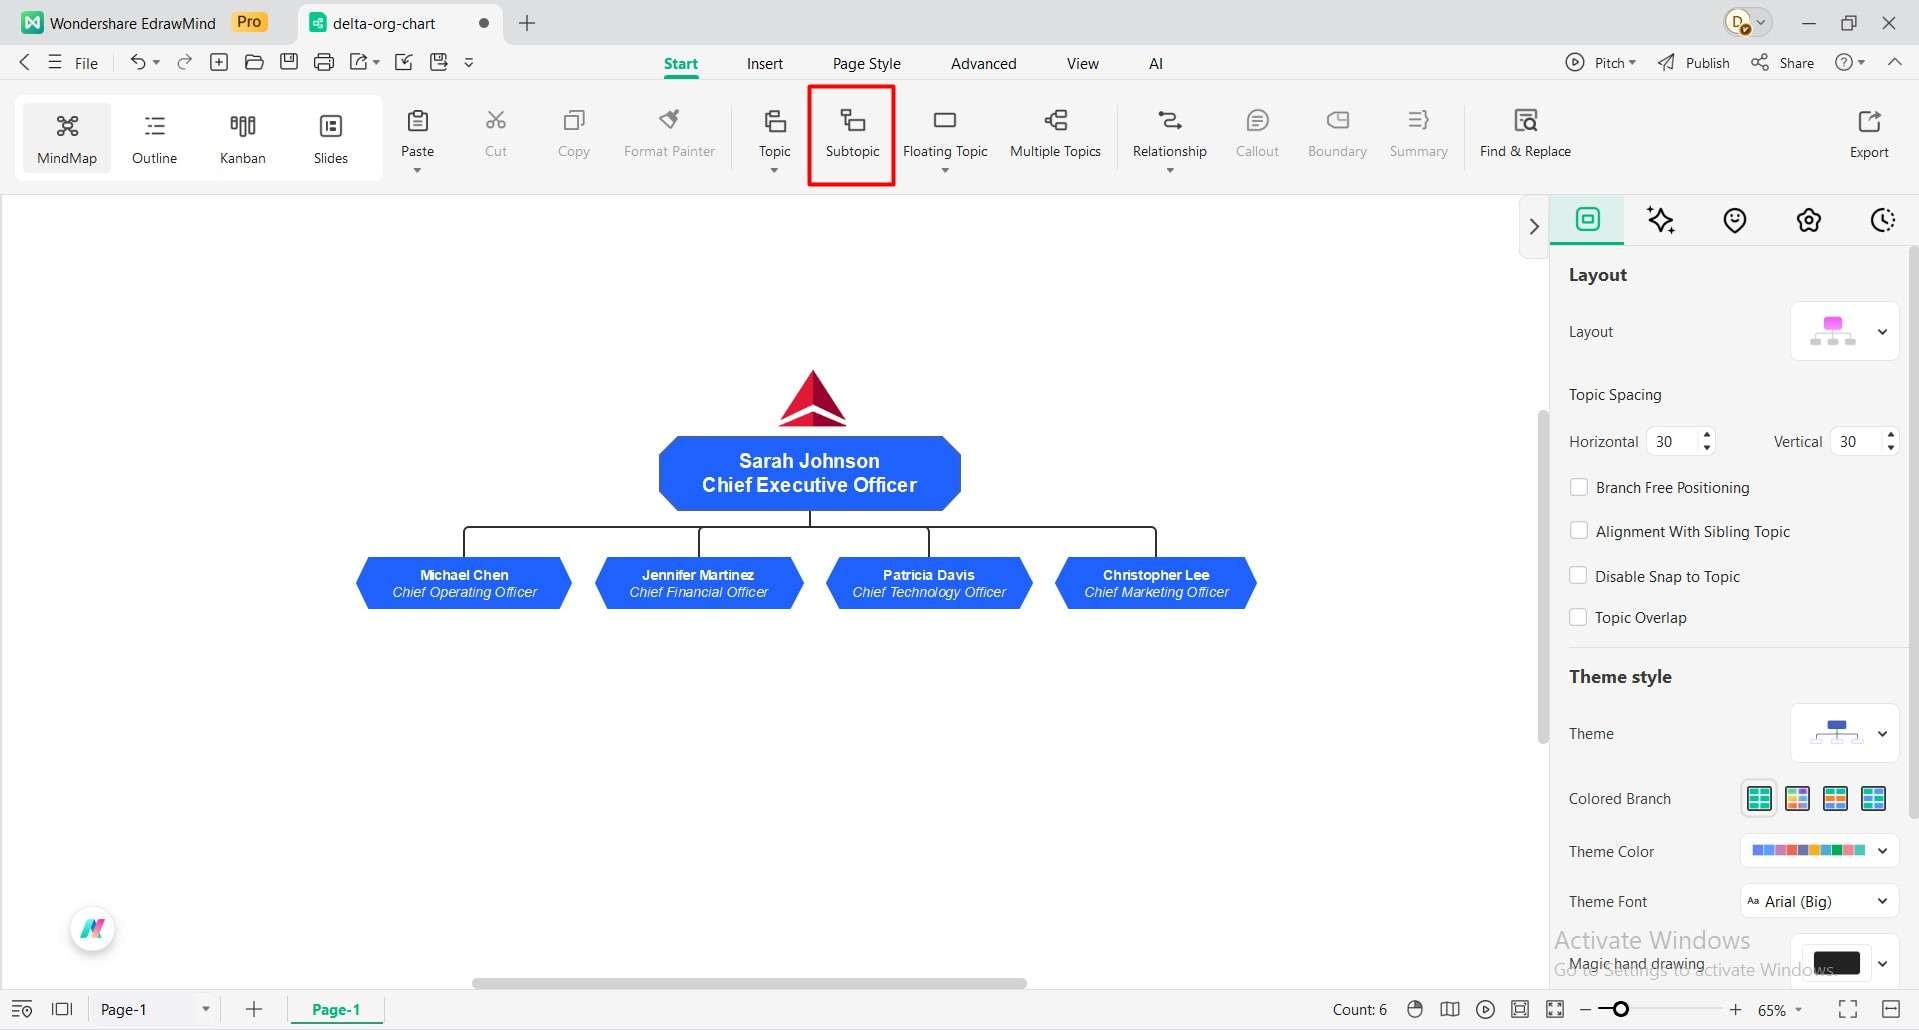Click the Horizontal topic spacing field
The height and width of the screenshot is (1030, 1919).
click(1681, 441)
